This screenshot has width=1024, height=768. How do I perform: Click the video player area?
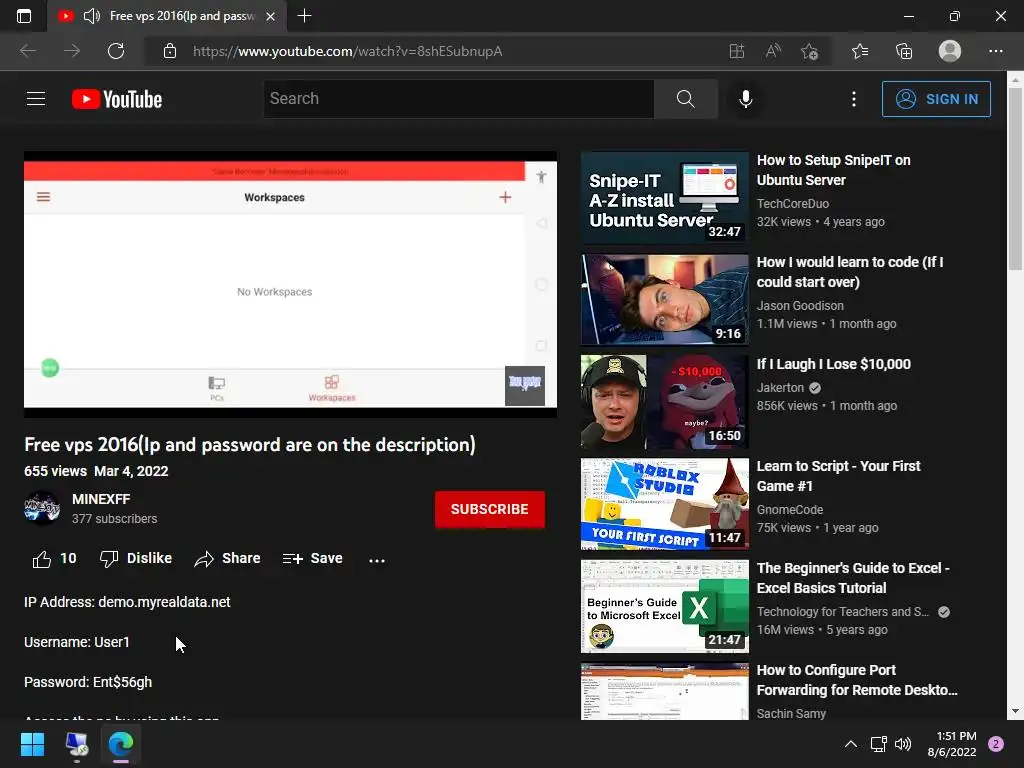click(290, 284)
